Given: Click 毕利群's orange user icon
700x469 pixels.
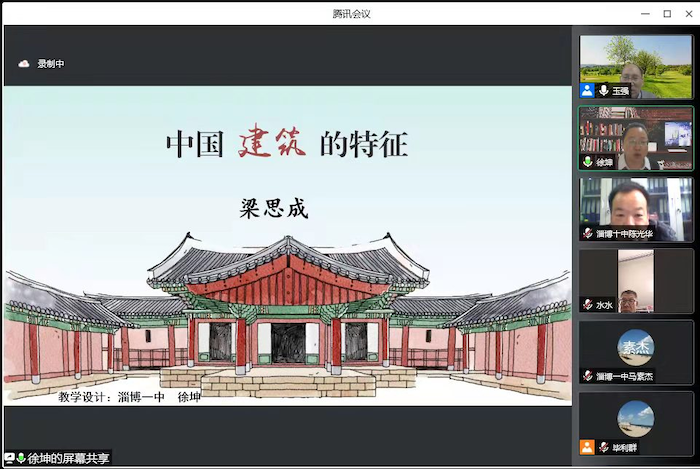Looking at the screenshot, I should 587,447.
